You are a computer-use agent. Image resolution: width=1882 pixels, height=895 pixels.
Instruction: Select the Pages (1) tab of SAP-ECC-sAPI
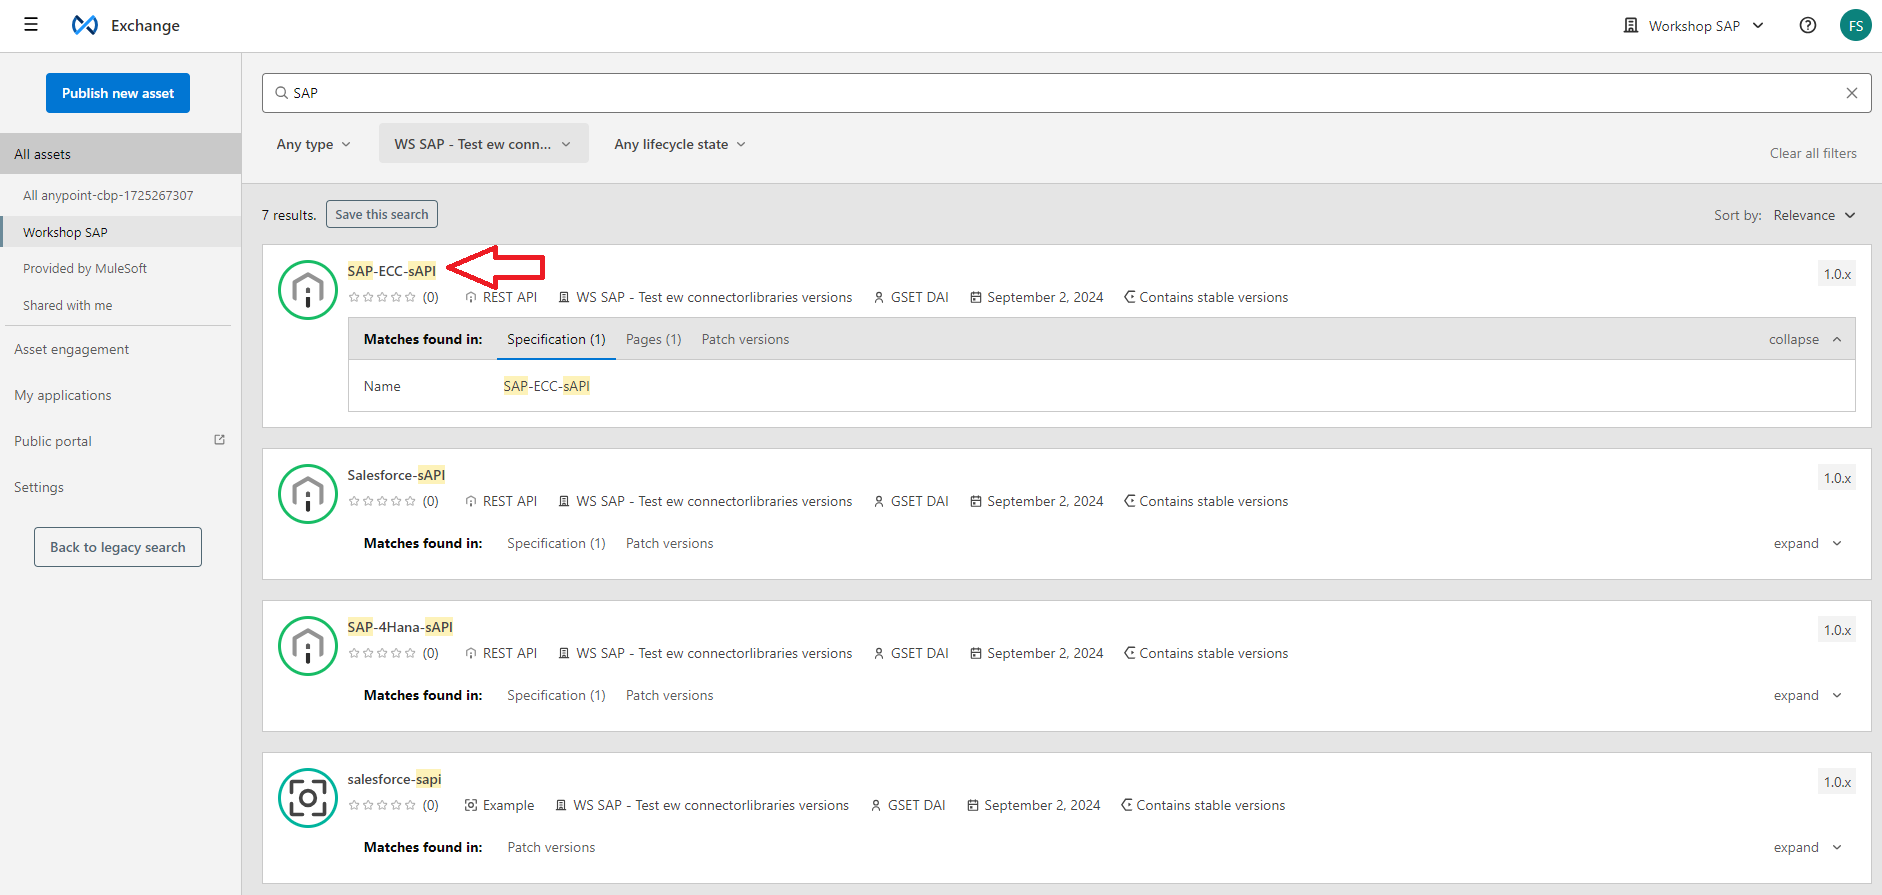coord(653,339)
